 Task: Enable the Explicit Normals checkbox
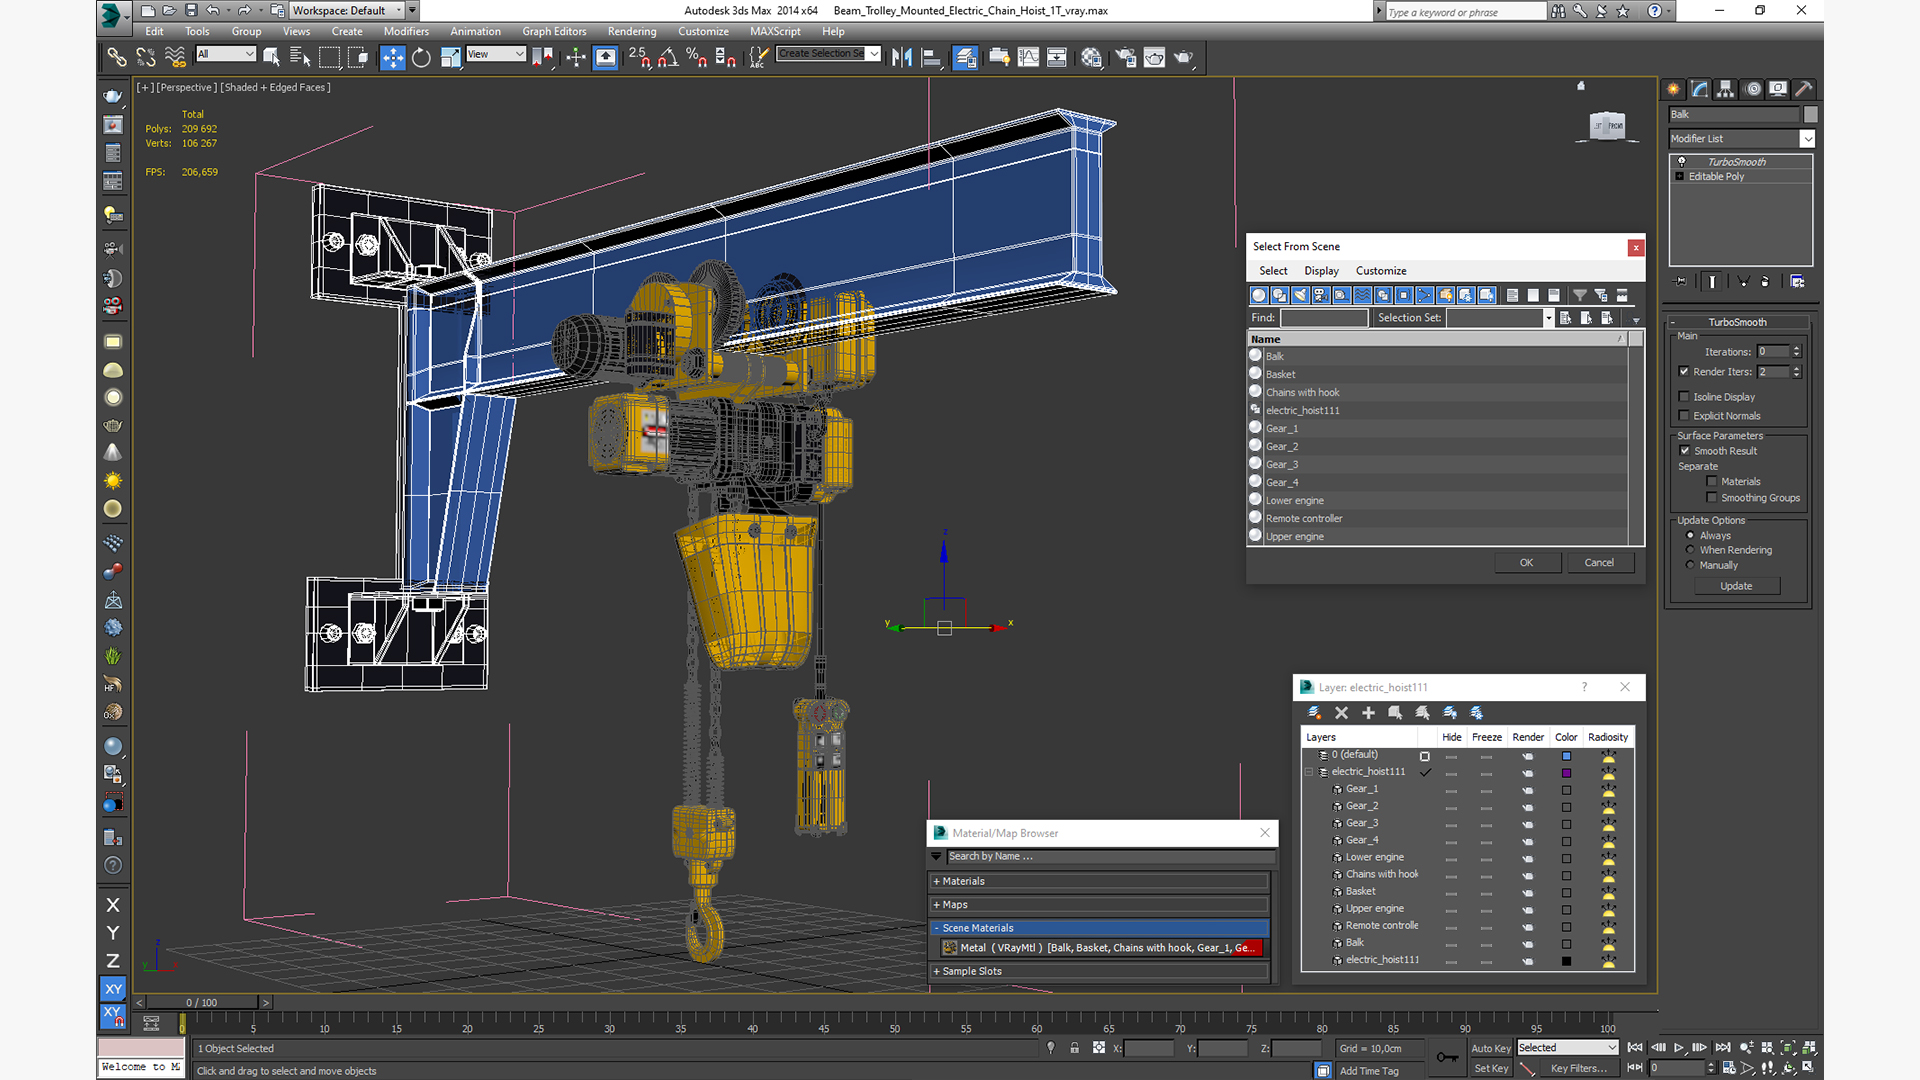coord(1684,416)
